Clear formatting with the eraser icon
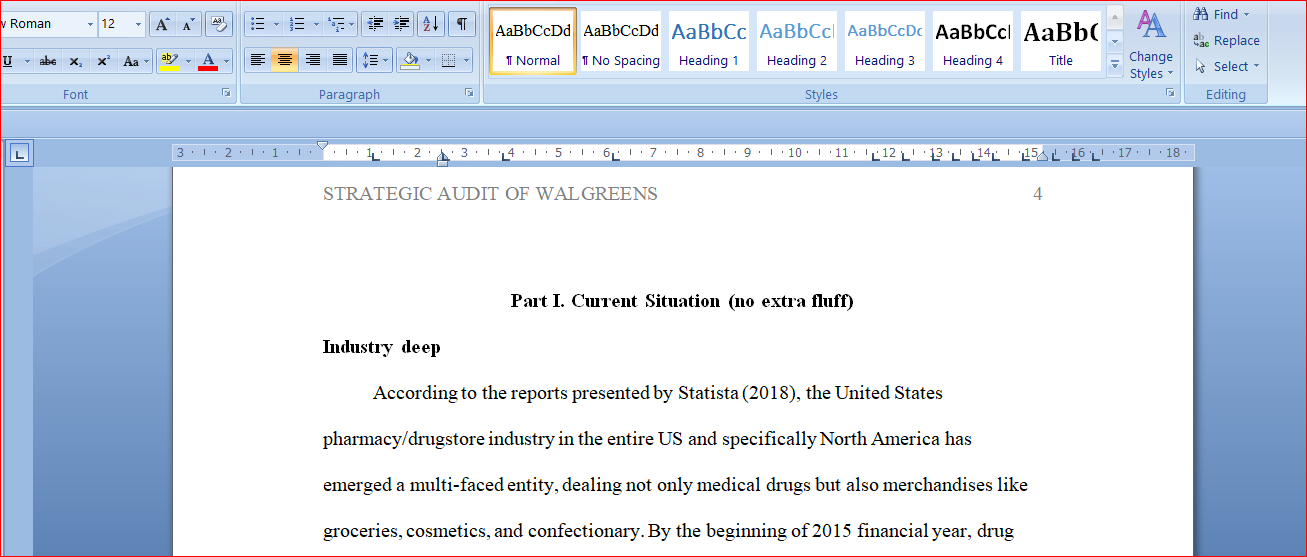 (219, 24)
